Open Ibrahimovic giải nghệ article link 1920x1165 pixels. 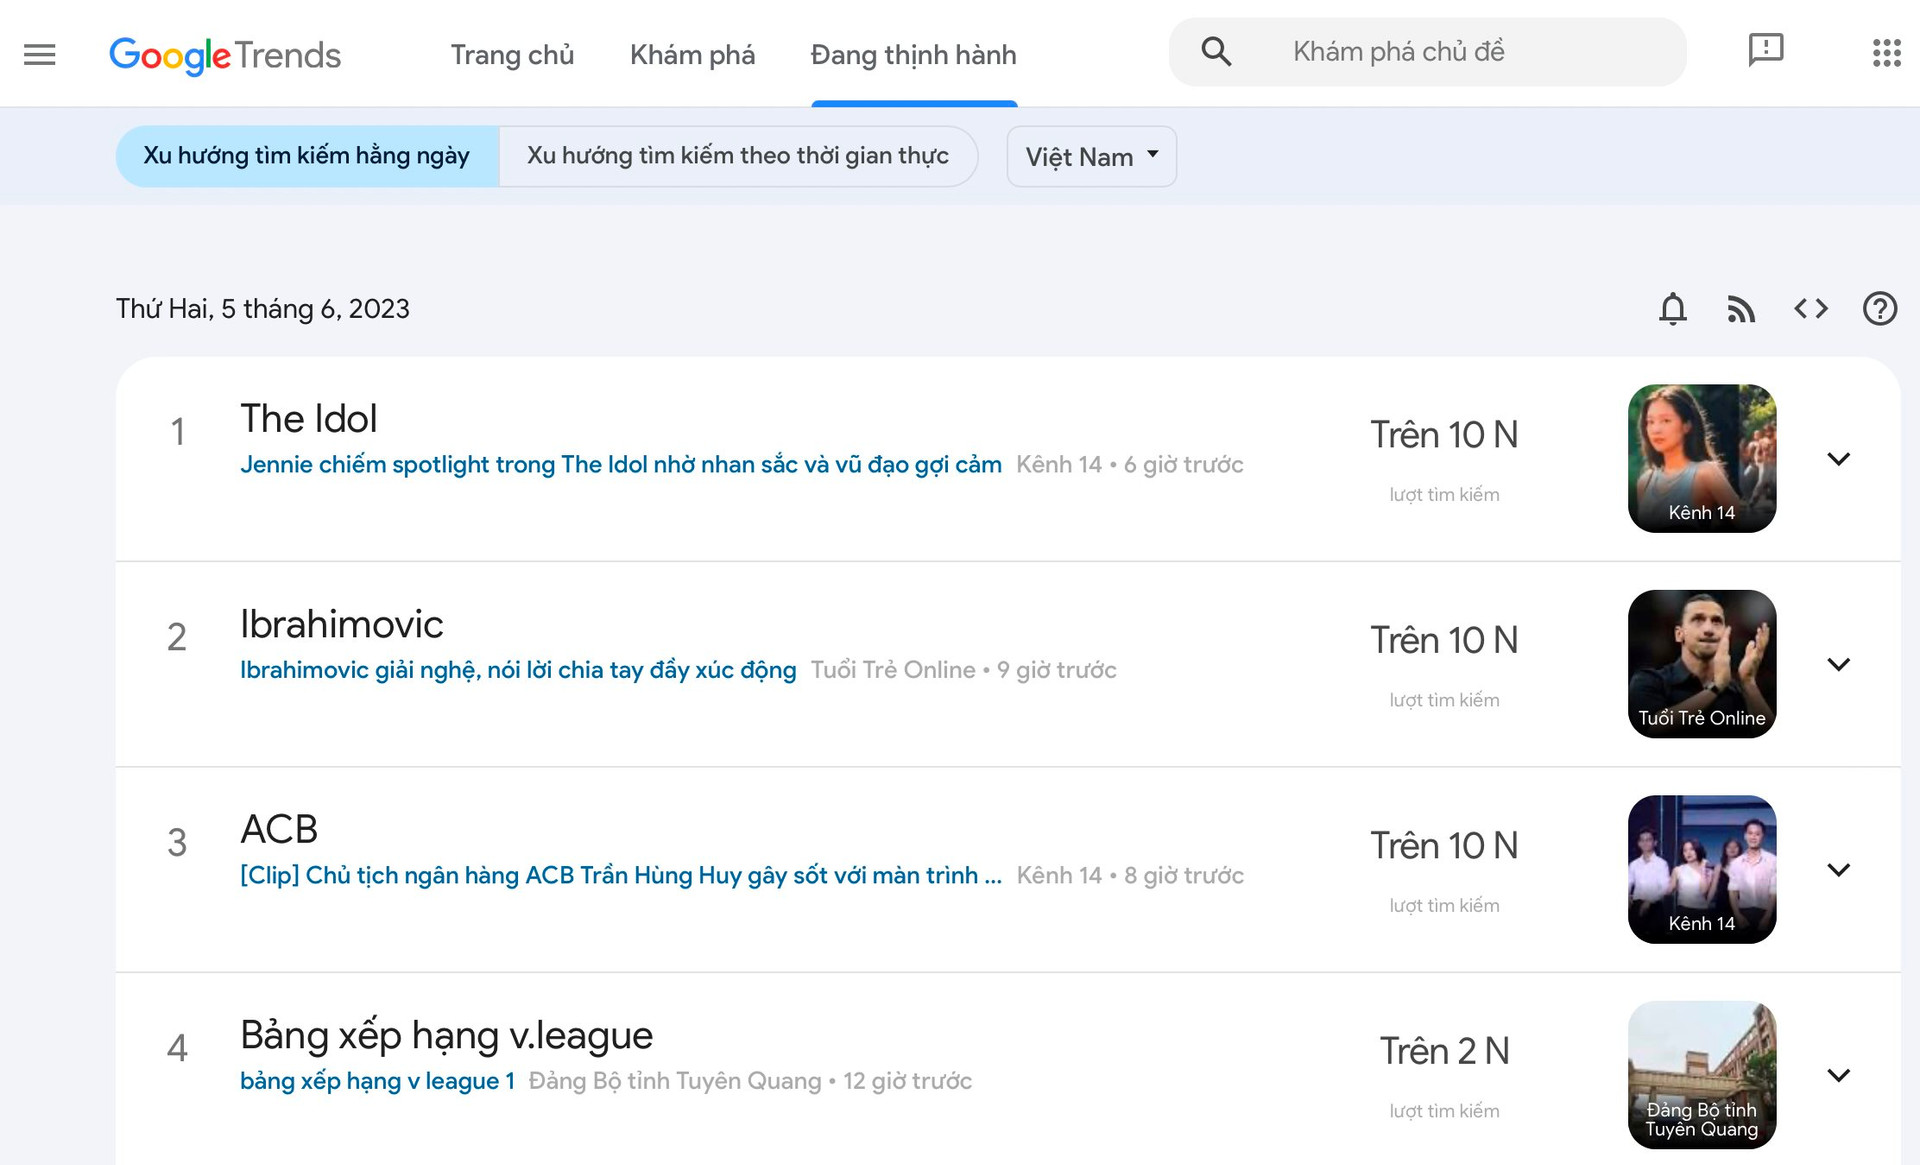click(518, 670)
